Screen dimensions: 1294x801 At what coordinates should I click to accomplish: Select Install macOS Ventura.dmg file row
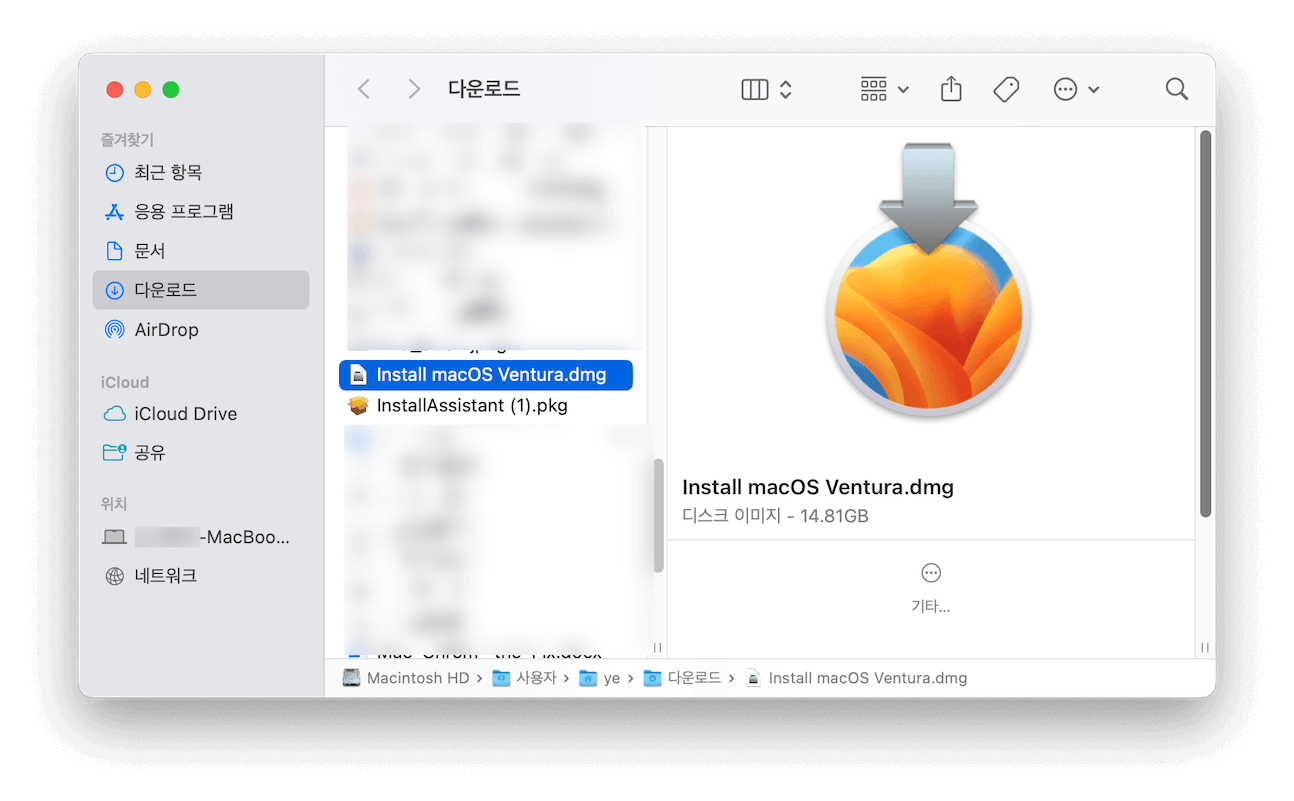click(486, 375)
